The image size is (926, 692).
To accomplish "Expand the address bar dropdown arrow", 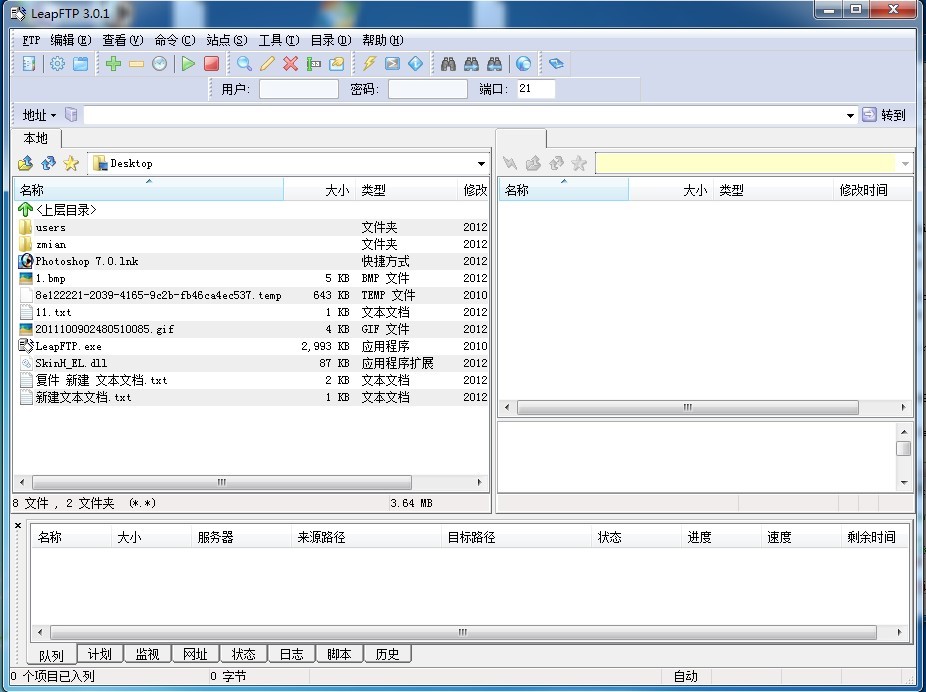I will (850, 116).
